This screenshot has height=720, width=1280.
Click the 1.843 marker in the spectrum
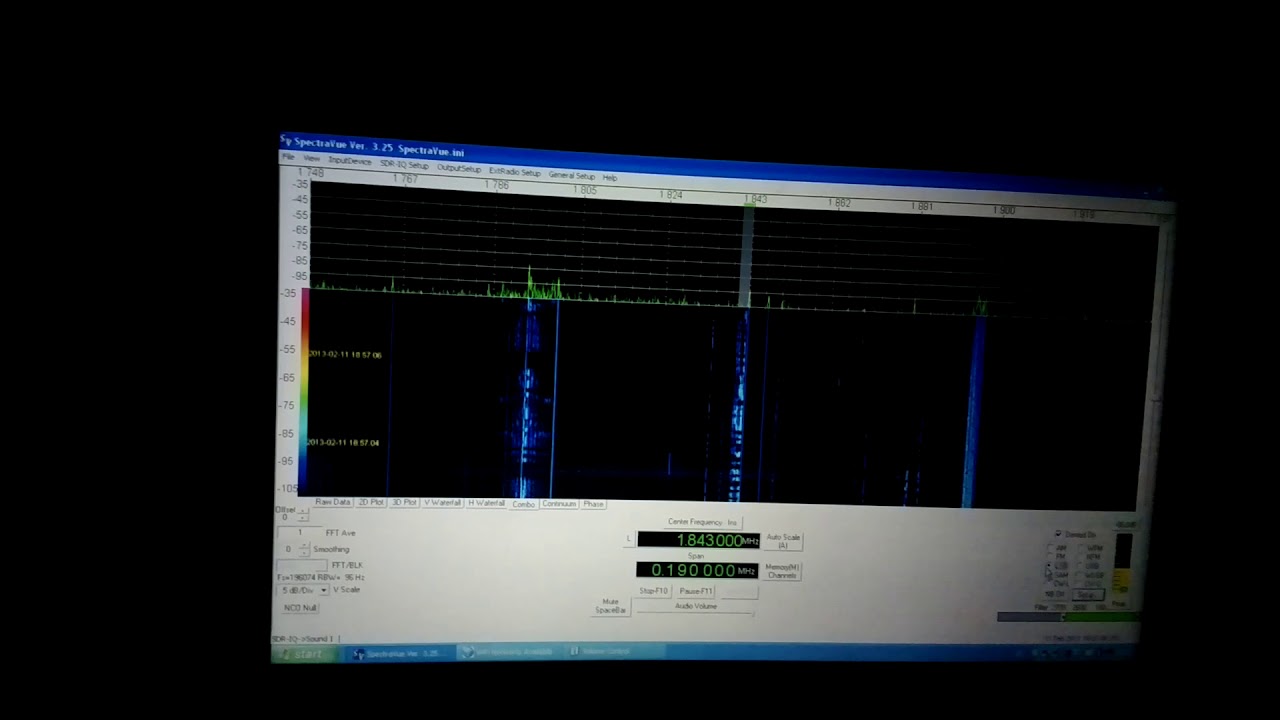tap(755, 199)
